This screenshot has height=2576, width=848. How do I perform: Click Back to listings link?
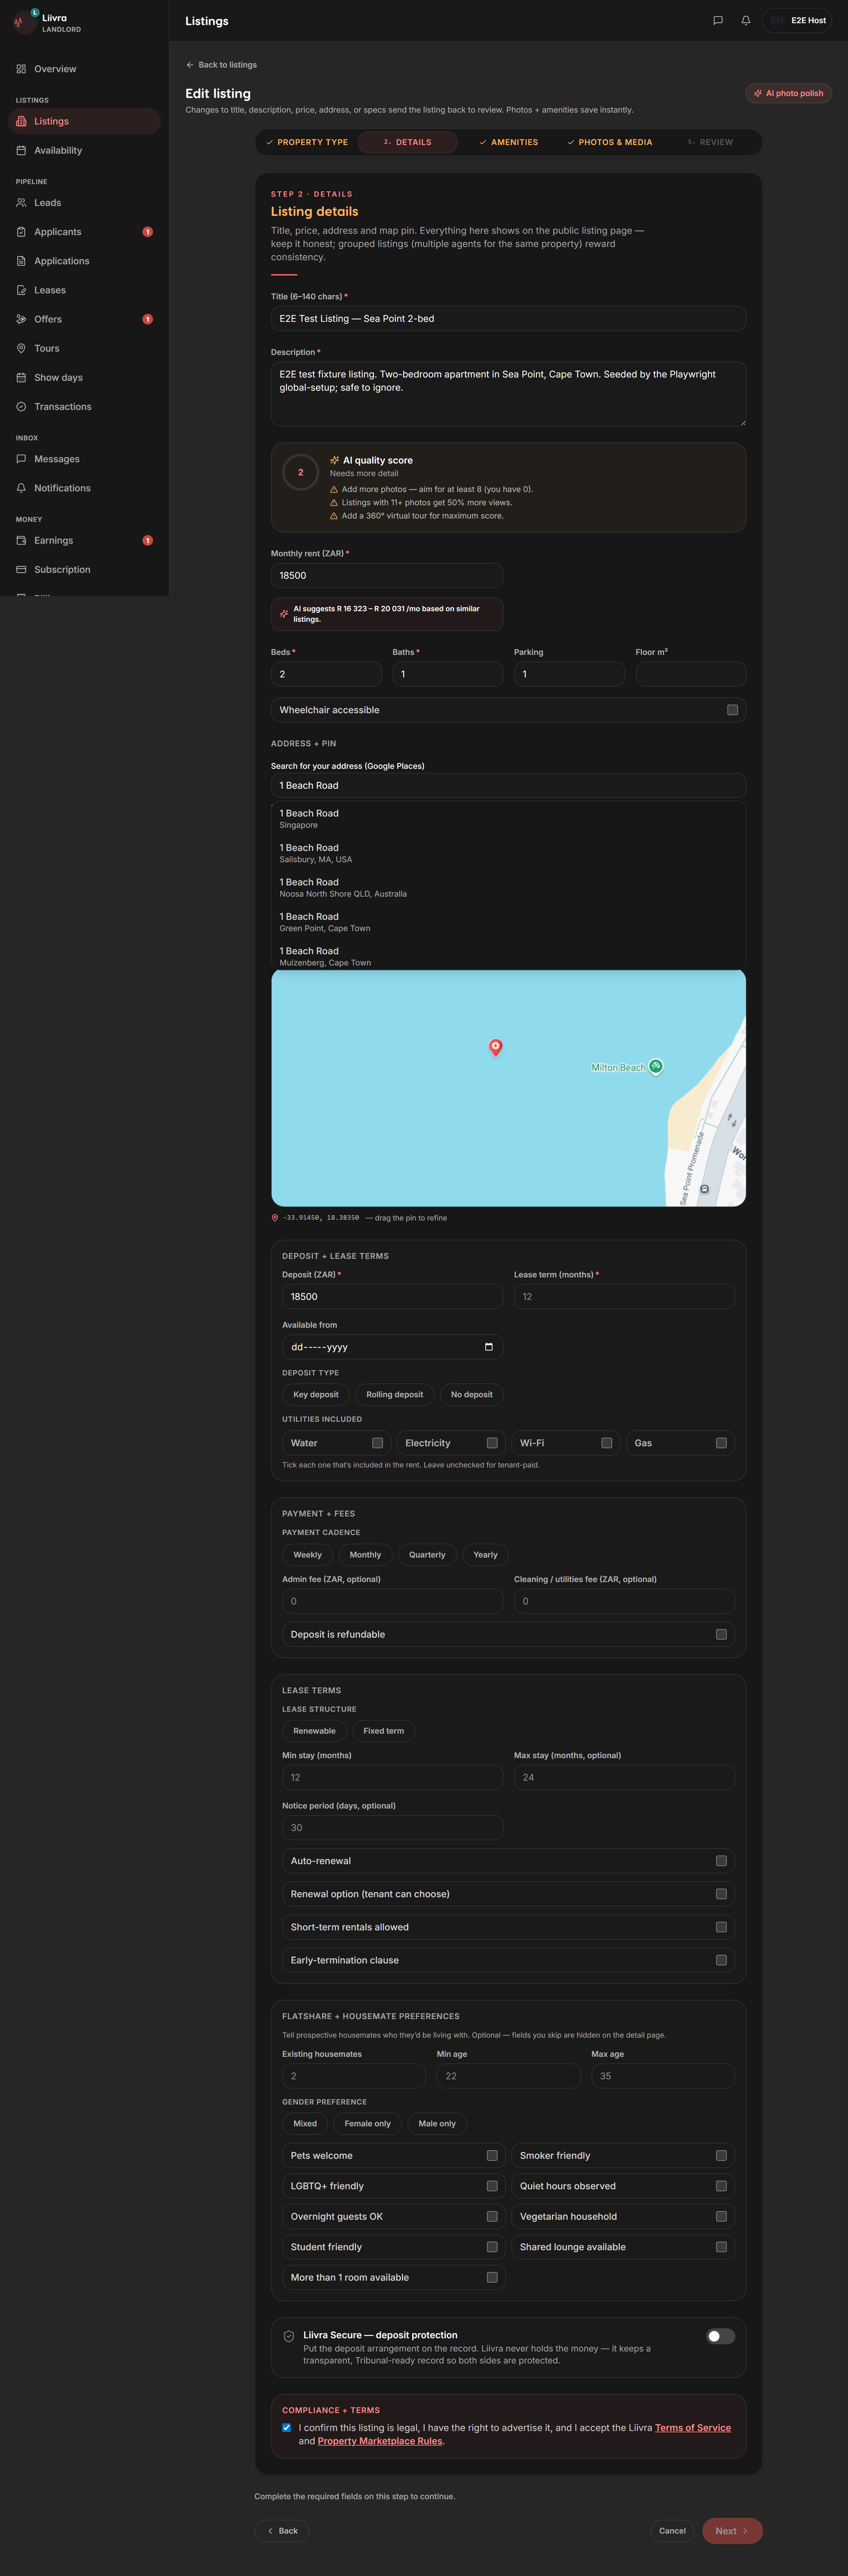coord(221,65)
